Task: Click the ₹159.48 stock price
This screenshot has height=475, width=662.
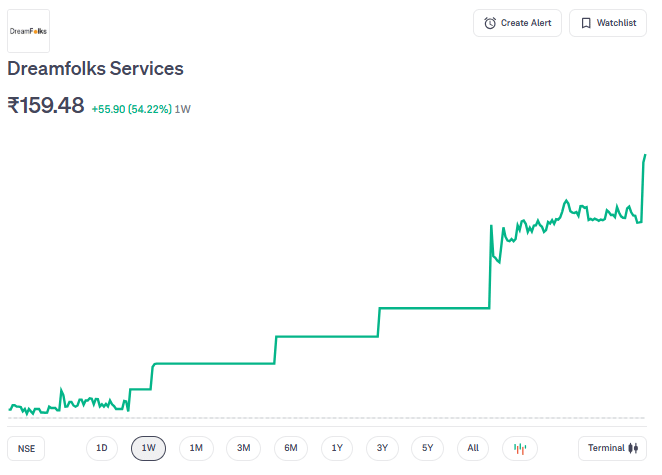Action: 45,105
